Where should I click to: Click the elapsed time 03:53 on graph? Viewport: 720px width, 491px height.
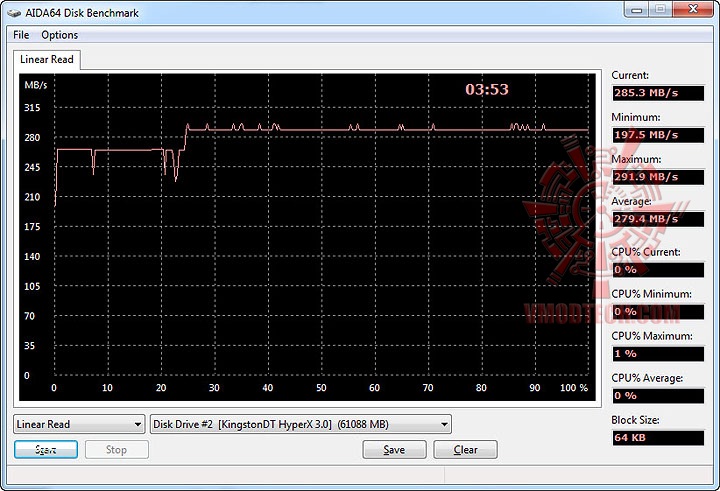point(487,89)
